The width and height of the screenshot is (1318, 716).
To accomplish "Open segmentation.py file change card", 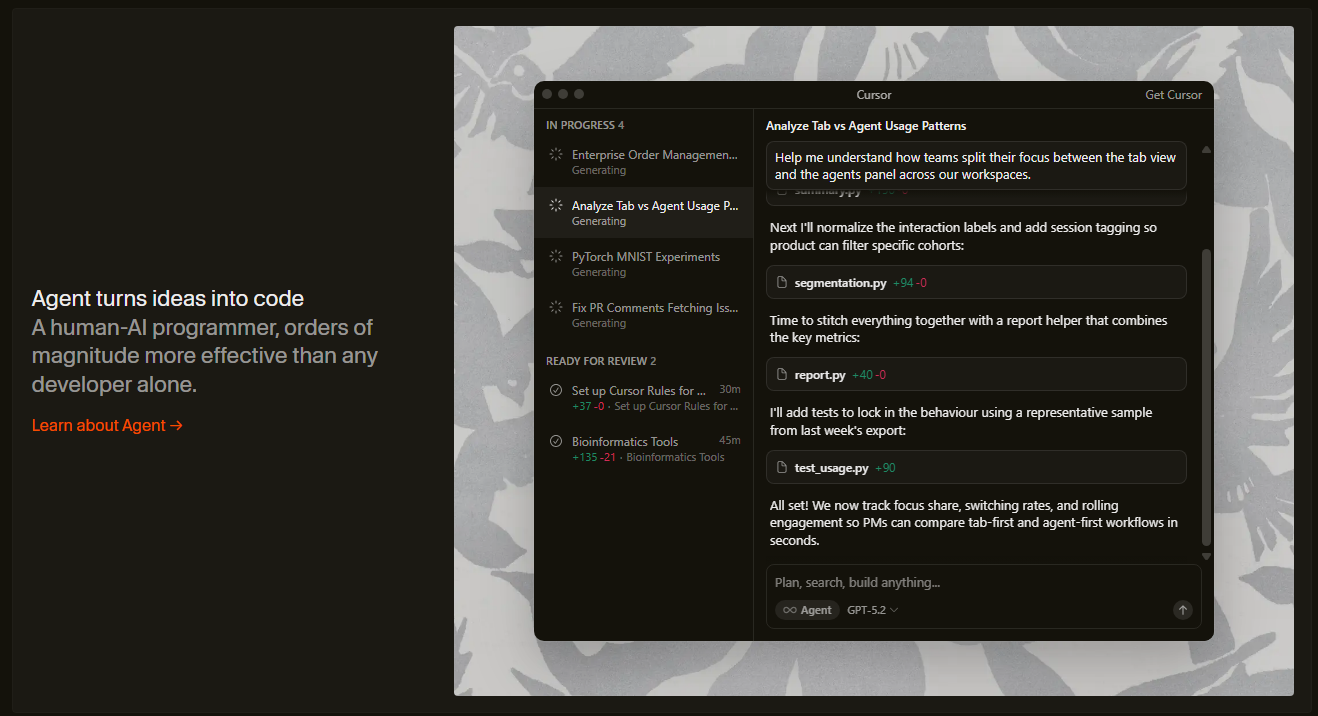I will point(976,282).
